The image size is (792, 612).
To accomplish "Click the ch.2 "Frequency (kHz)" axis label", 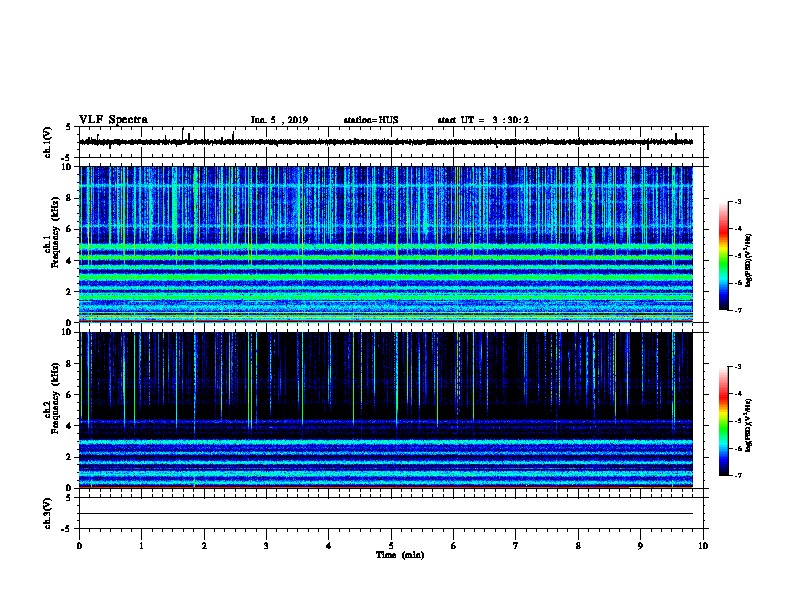I will tap(55, 397).
